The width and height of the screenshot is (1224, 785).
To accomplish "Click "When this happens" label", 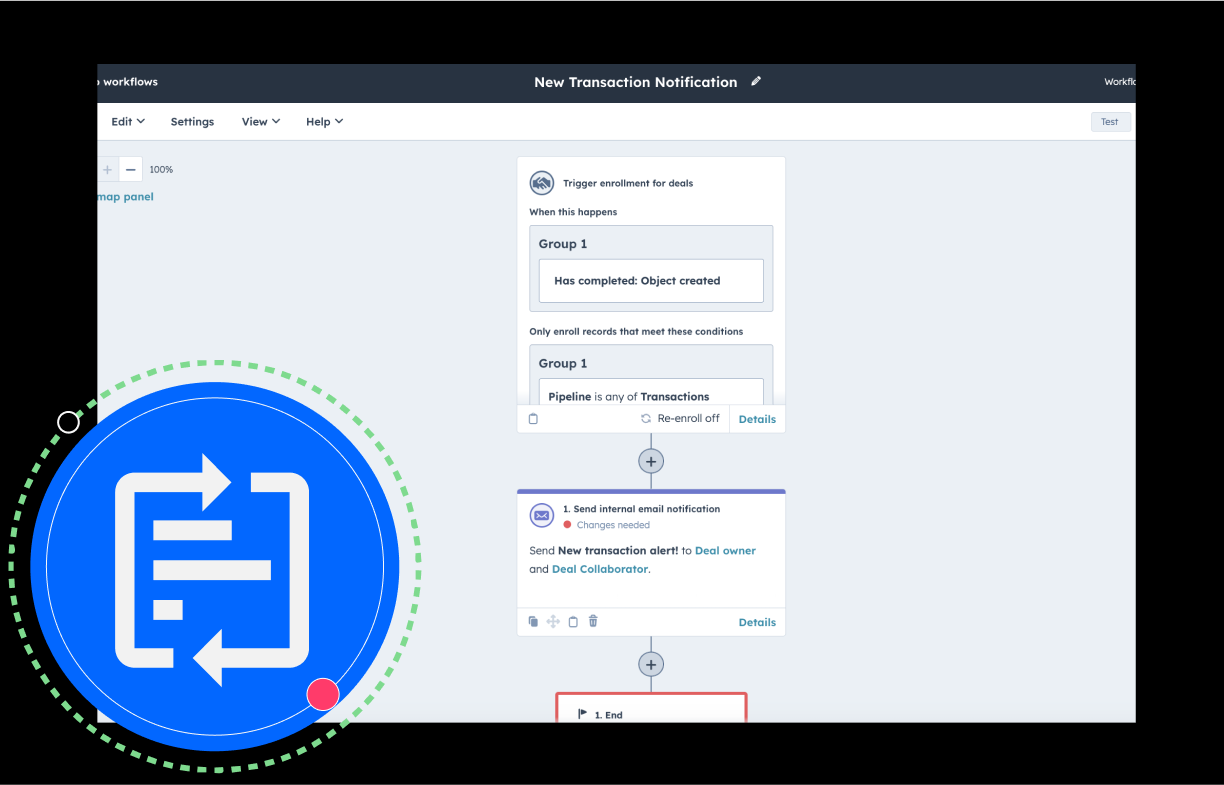I will 573,212.
